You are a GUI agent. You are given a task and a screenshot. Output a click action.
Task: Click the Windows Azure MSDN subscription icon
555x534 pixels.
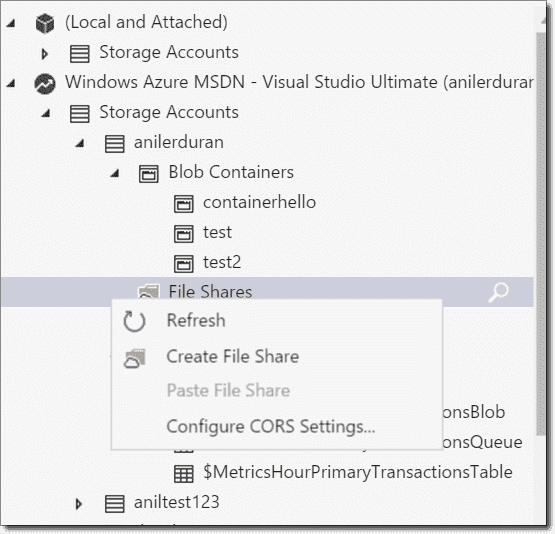[x=45, y=84]
